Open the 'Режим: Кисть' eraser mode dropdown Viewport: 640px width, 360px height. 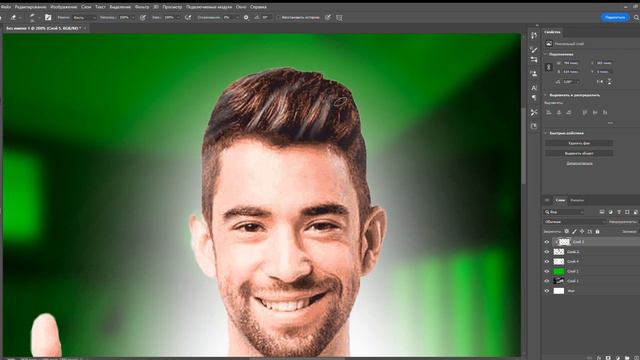coord(84,18)
